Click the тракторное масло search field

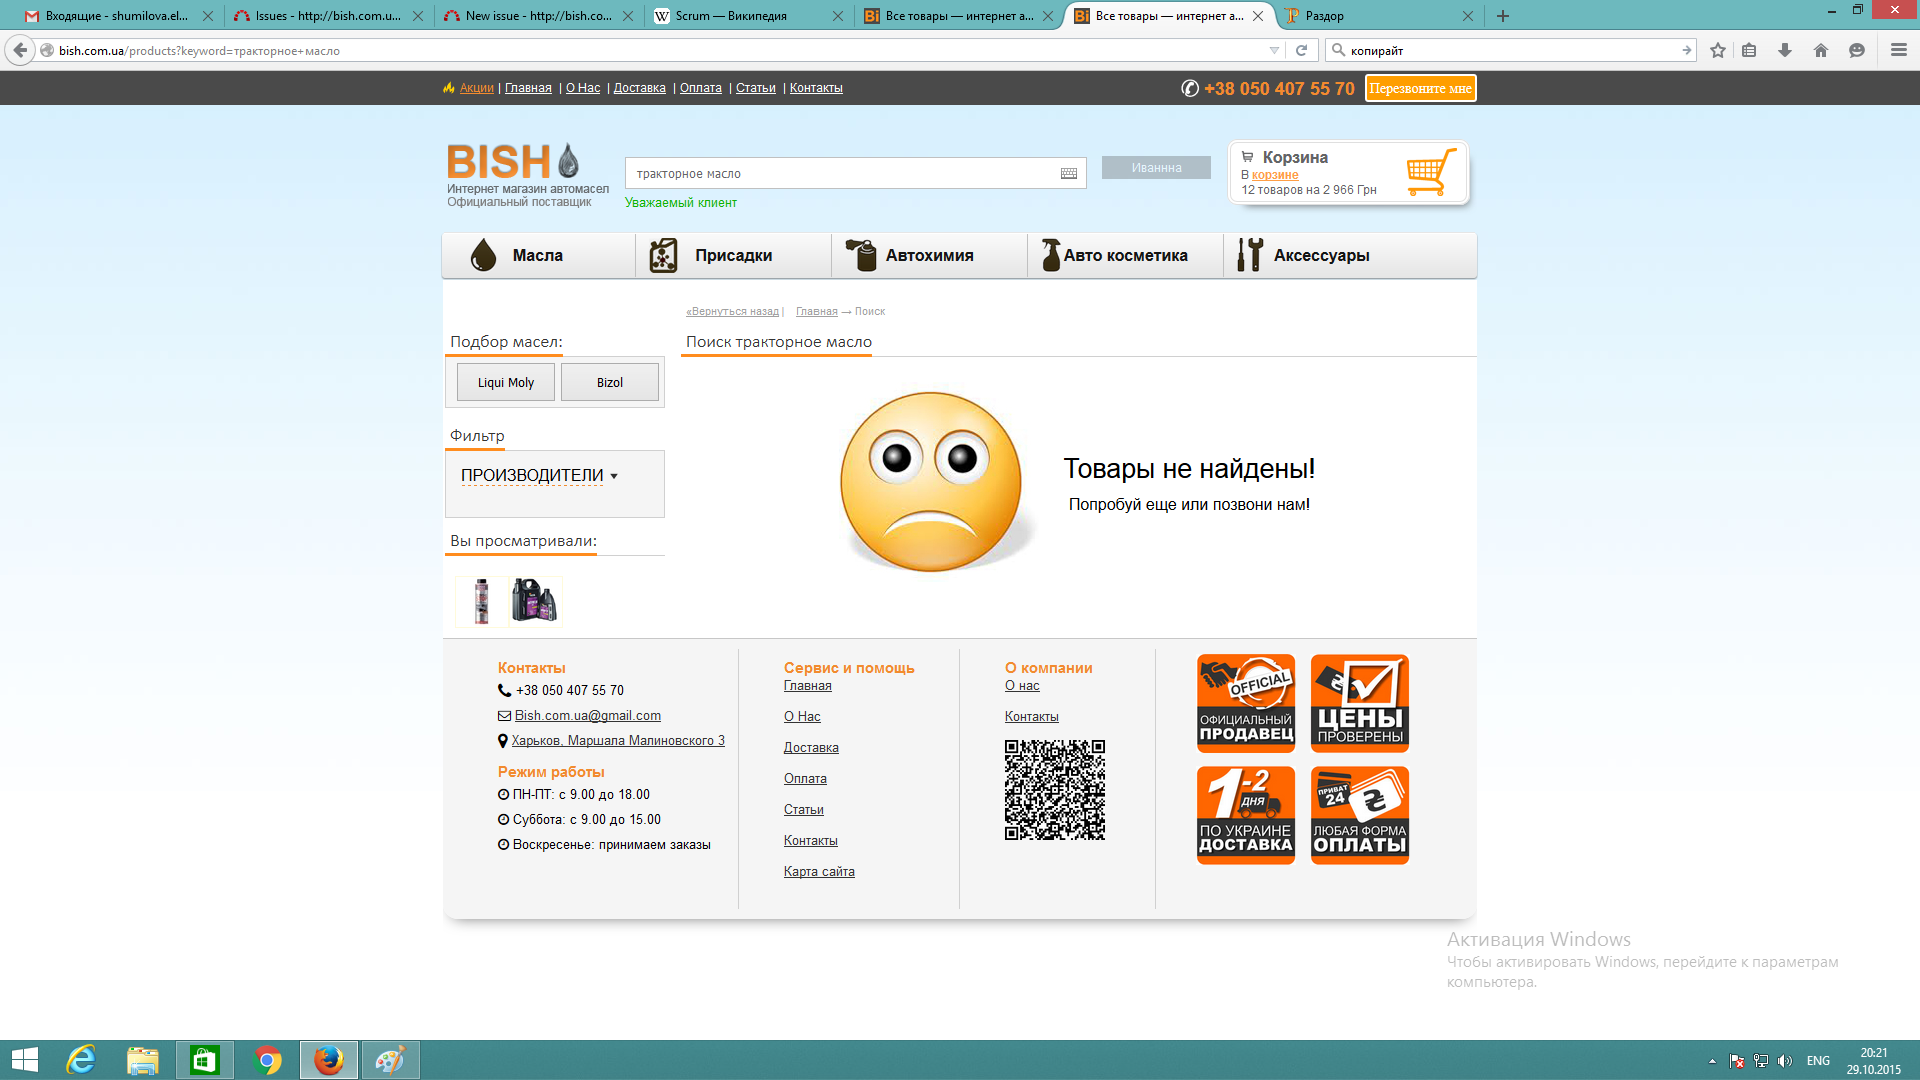(x=840, y=174)
